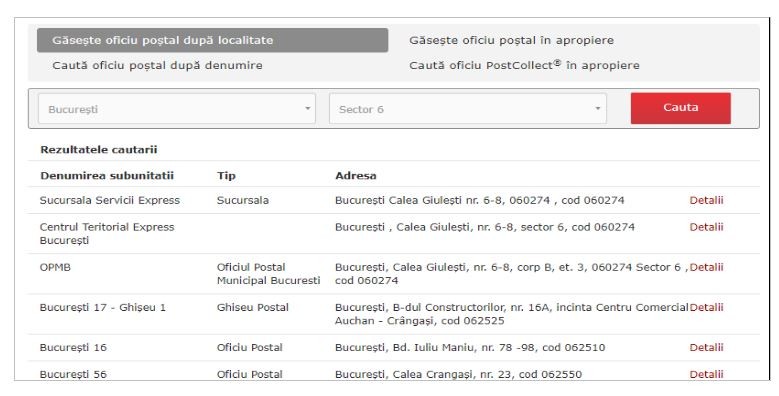
Task: Click the Adresa column header
Action: (356, 175)
